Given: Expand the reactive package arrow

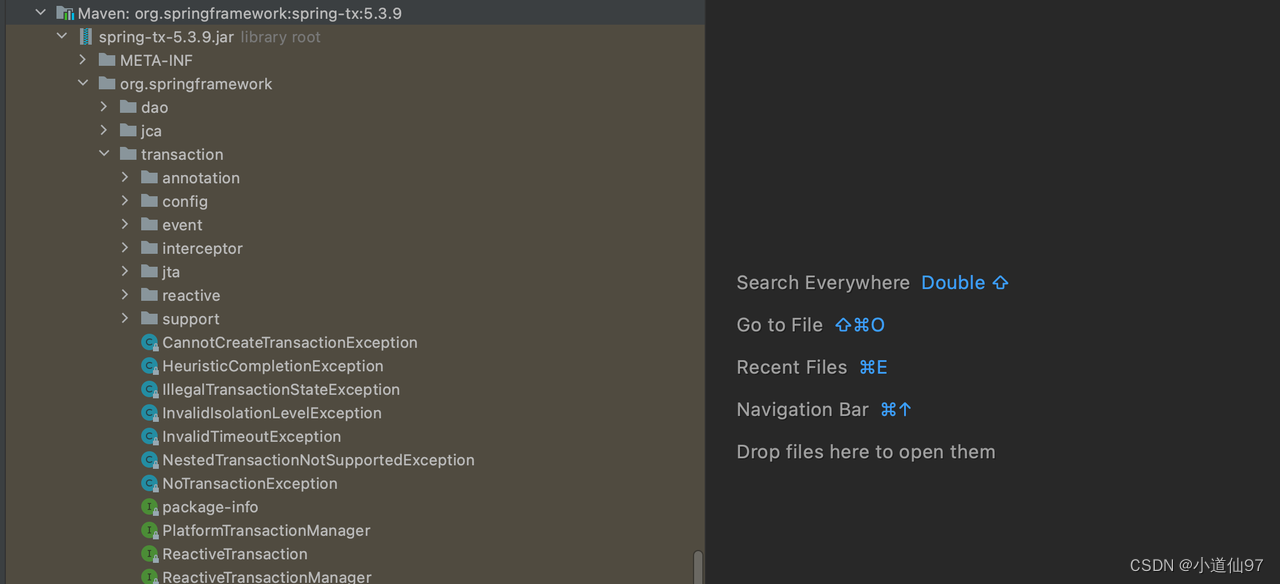Looking at the screenshot, I should pyautogui.click(x=125, y=295).
